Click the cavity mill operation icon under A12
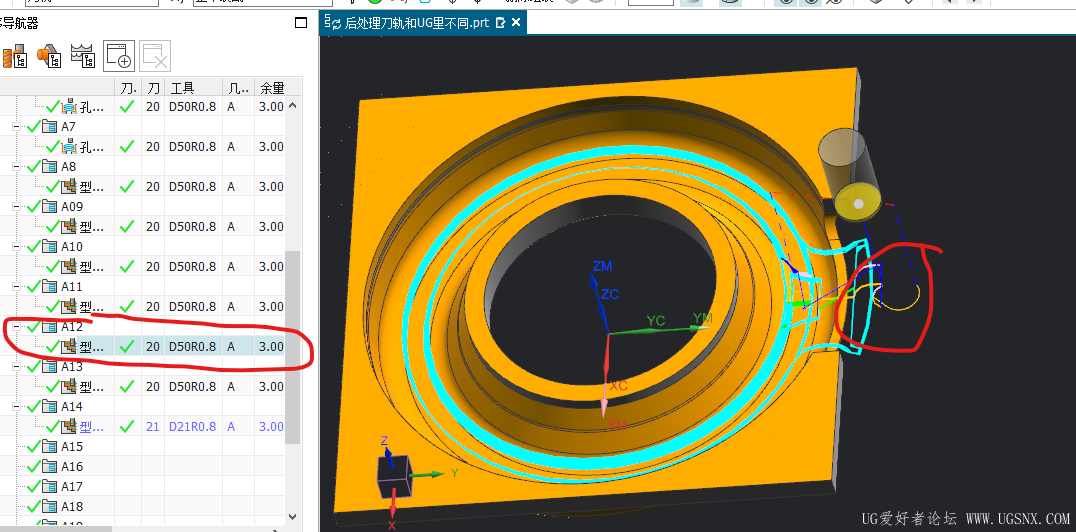The height and width of the screenshot is (532, 1076). [x=70, y=347]
